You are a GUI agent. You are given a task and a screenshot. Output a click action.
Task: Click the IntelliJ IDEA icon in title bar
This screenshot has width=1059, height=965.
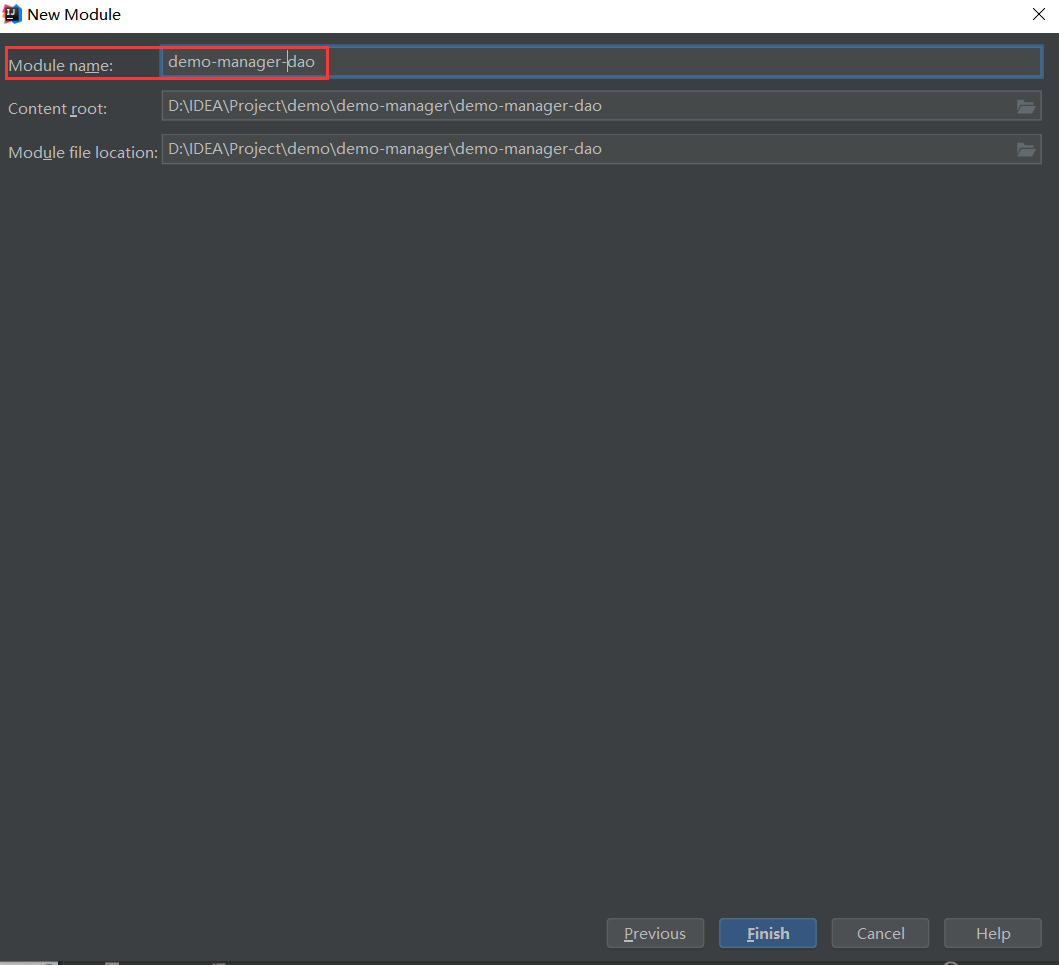click(12, 14)
